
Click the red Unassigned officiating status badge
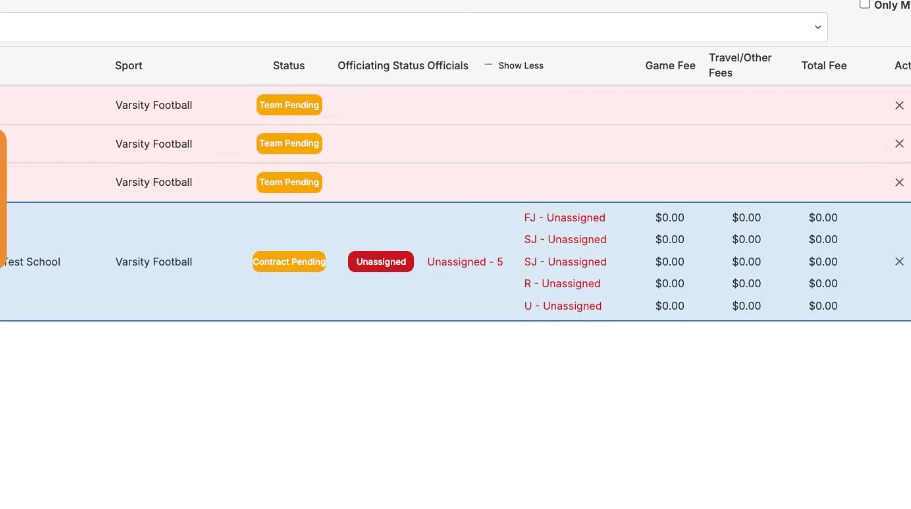pos(381,262)
